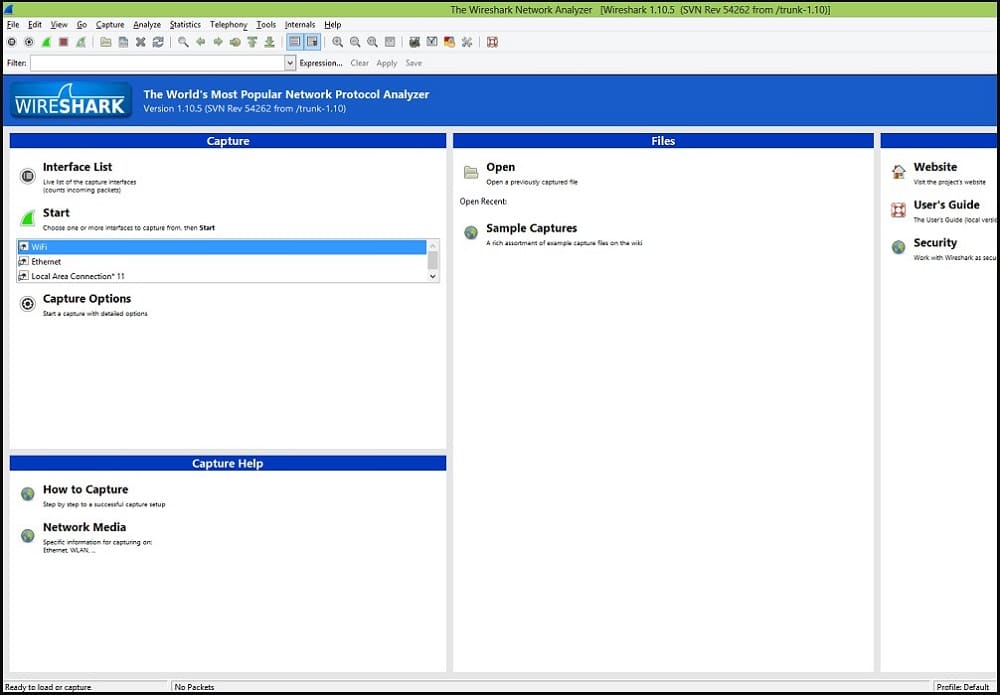Click into the display Filter text field

(x=157, y=63)
